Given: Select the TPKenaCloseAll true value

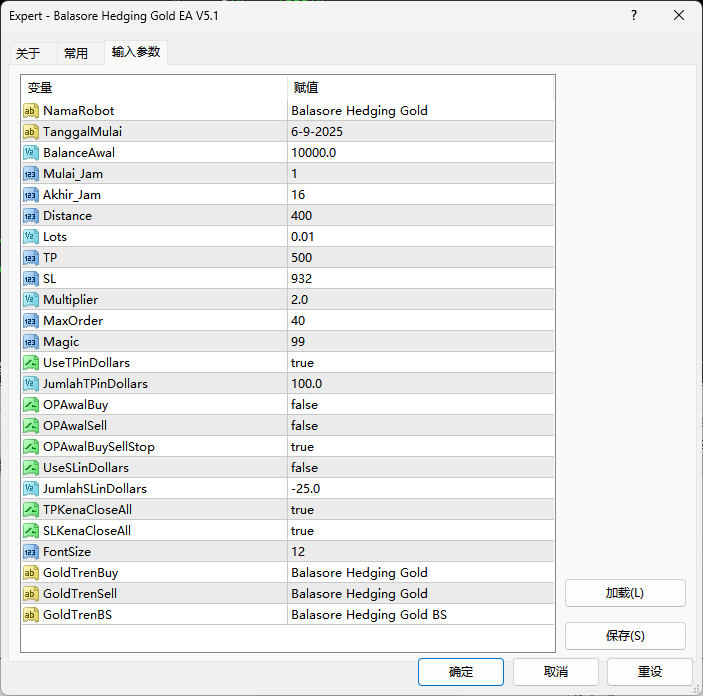Looking at the screenshot, I should pyautogui.click(x=302, y=509).
